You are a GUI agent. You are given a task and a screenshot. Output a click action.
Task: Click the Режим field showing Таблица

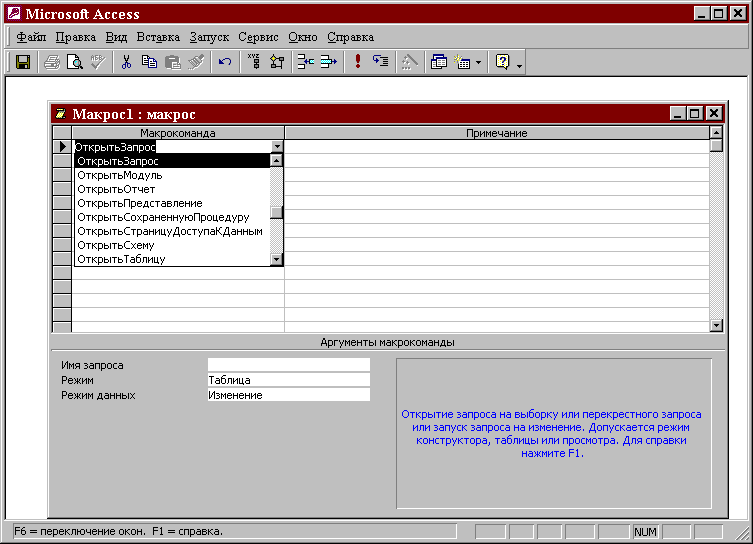point(289,380)
